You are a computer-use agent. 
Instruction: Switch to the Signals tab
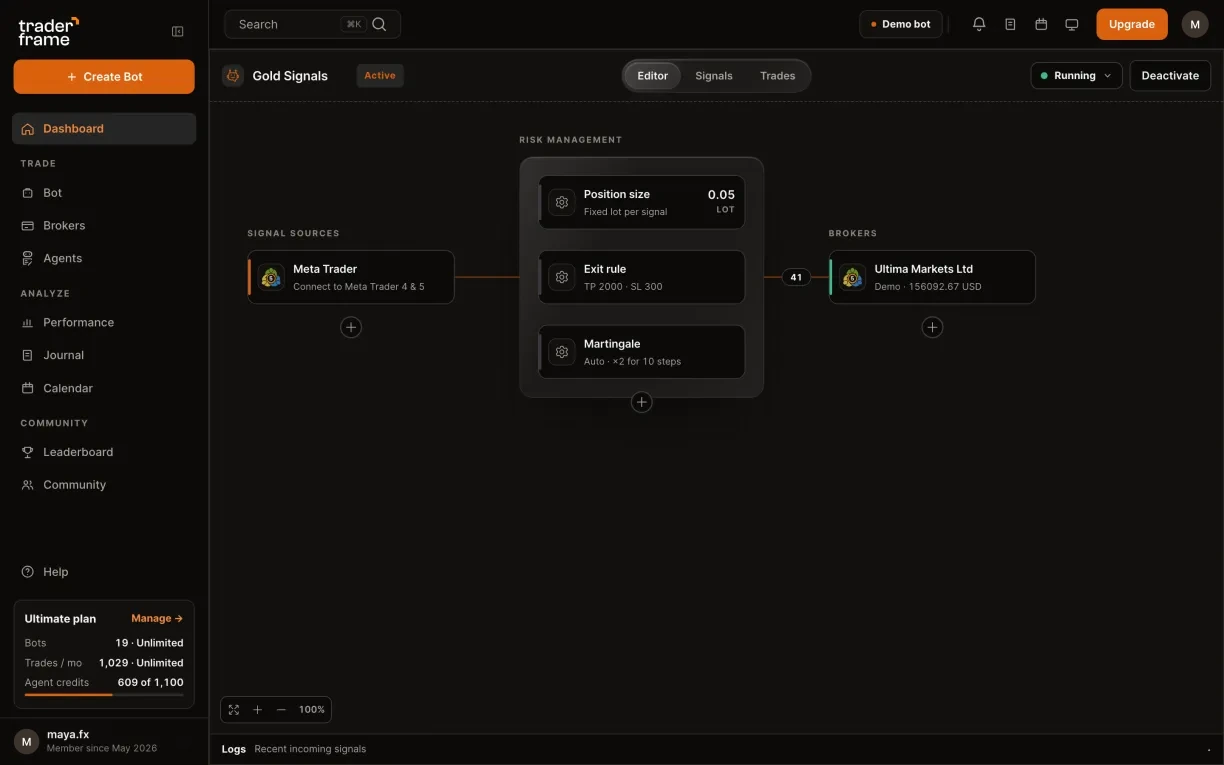tap(714, 76)
